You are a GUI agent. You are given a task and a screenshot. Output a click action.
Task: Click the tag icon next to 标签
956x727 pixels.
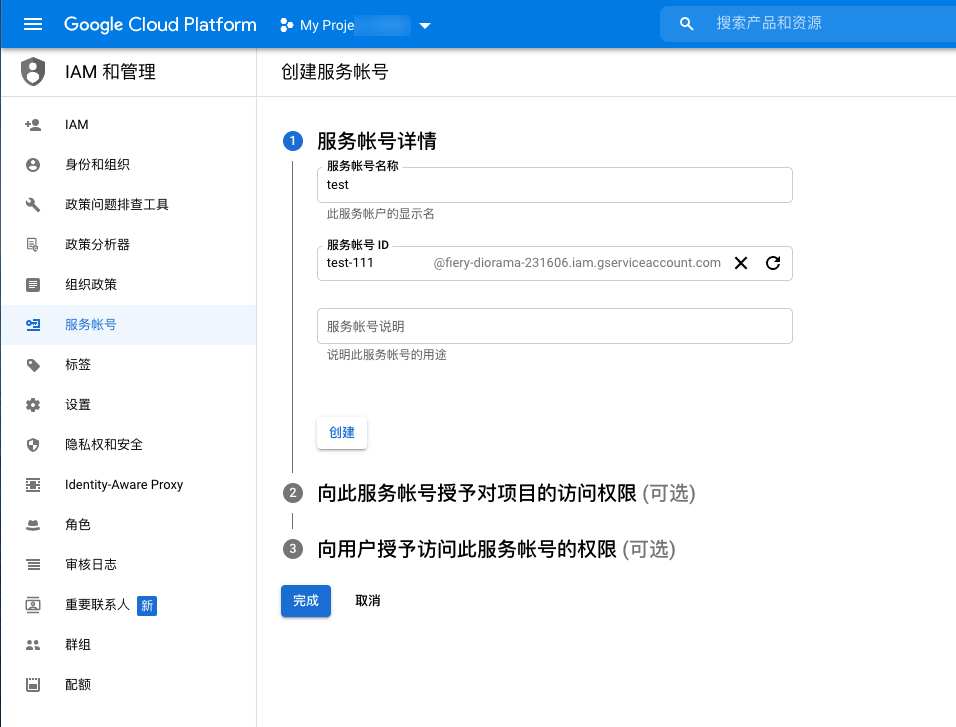pyautogui.click(x=33, y=365)
